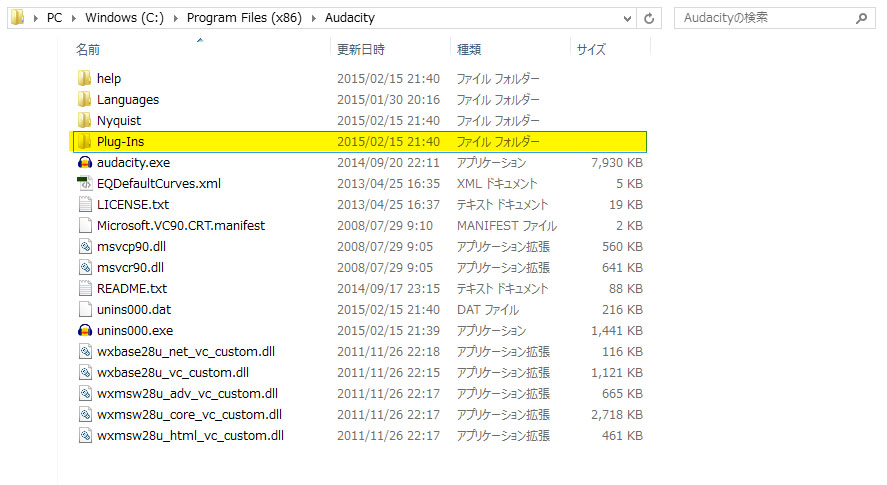Select the unins000.exe file name
This screenshot has height=485, width=887.
(x=135, y=331)
